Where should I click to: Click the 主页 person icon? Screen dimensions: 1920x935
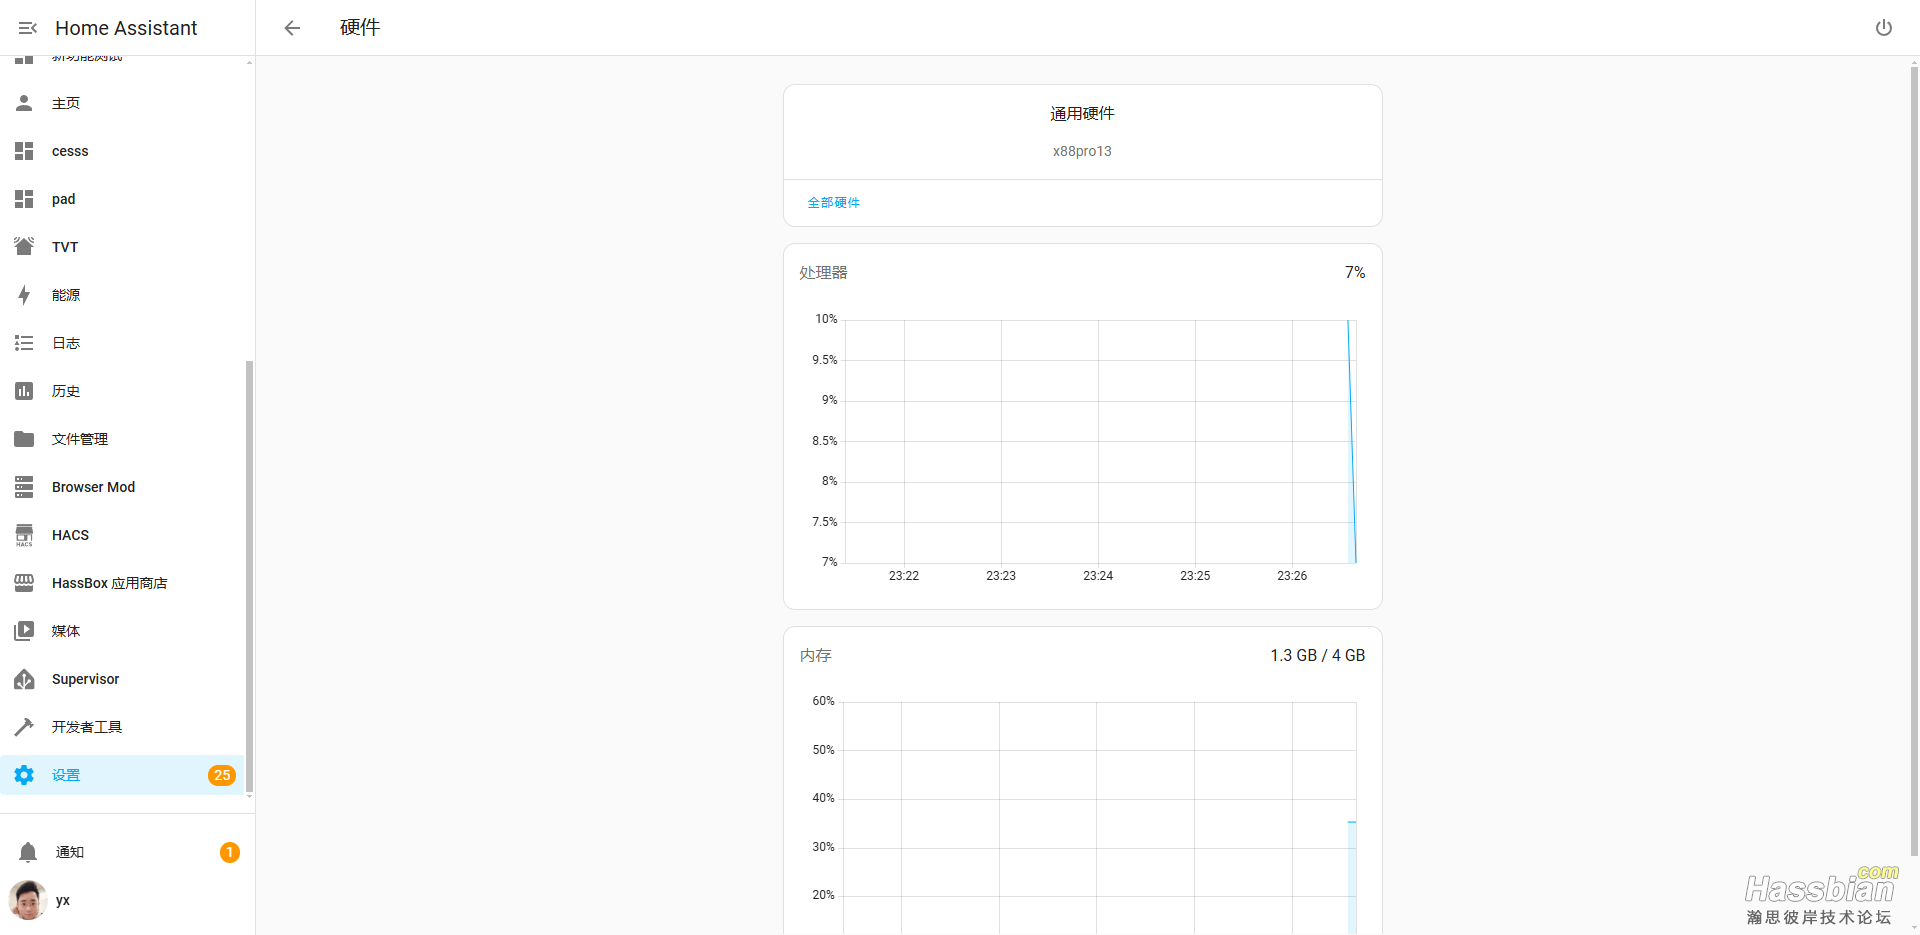click(x=24, y=103)
